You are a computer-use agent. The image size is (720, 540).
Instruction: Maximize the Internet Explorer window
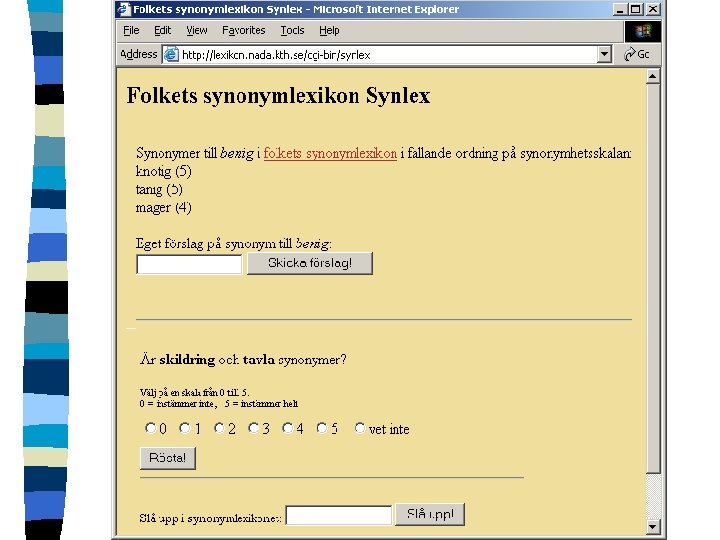click(635, 9)
